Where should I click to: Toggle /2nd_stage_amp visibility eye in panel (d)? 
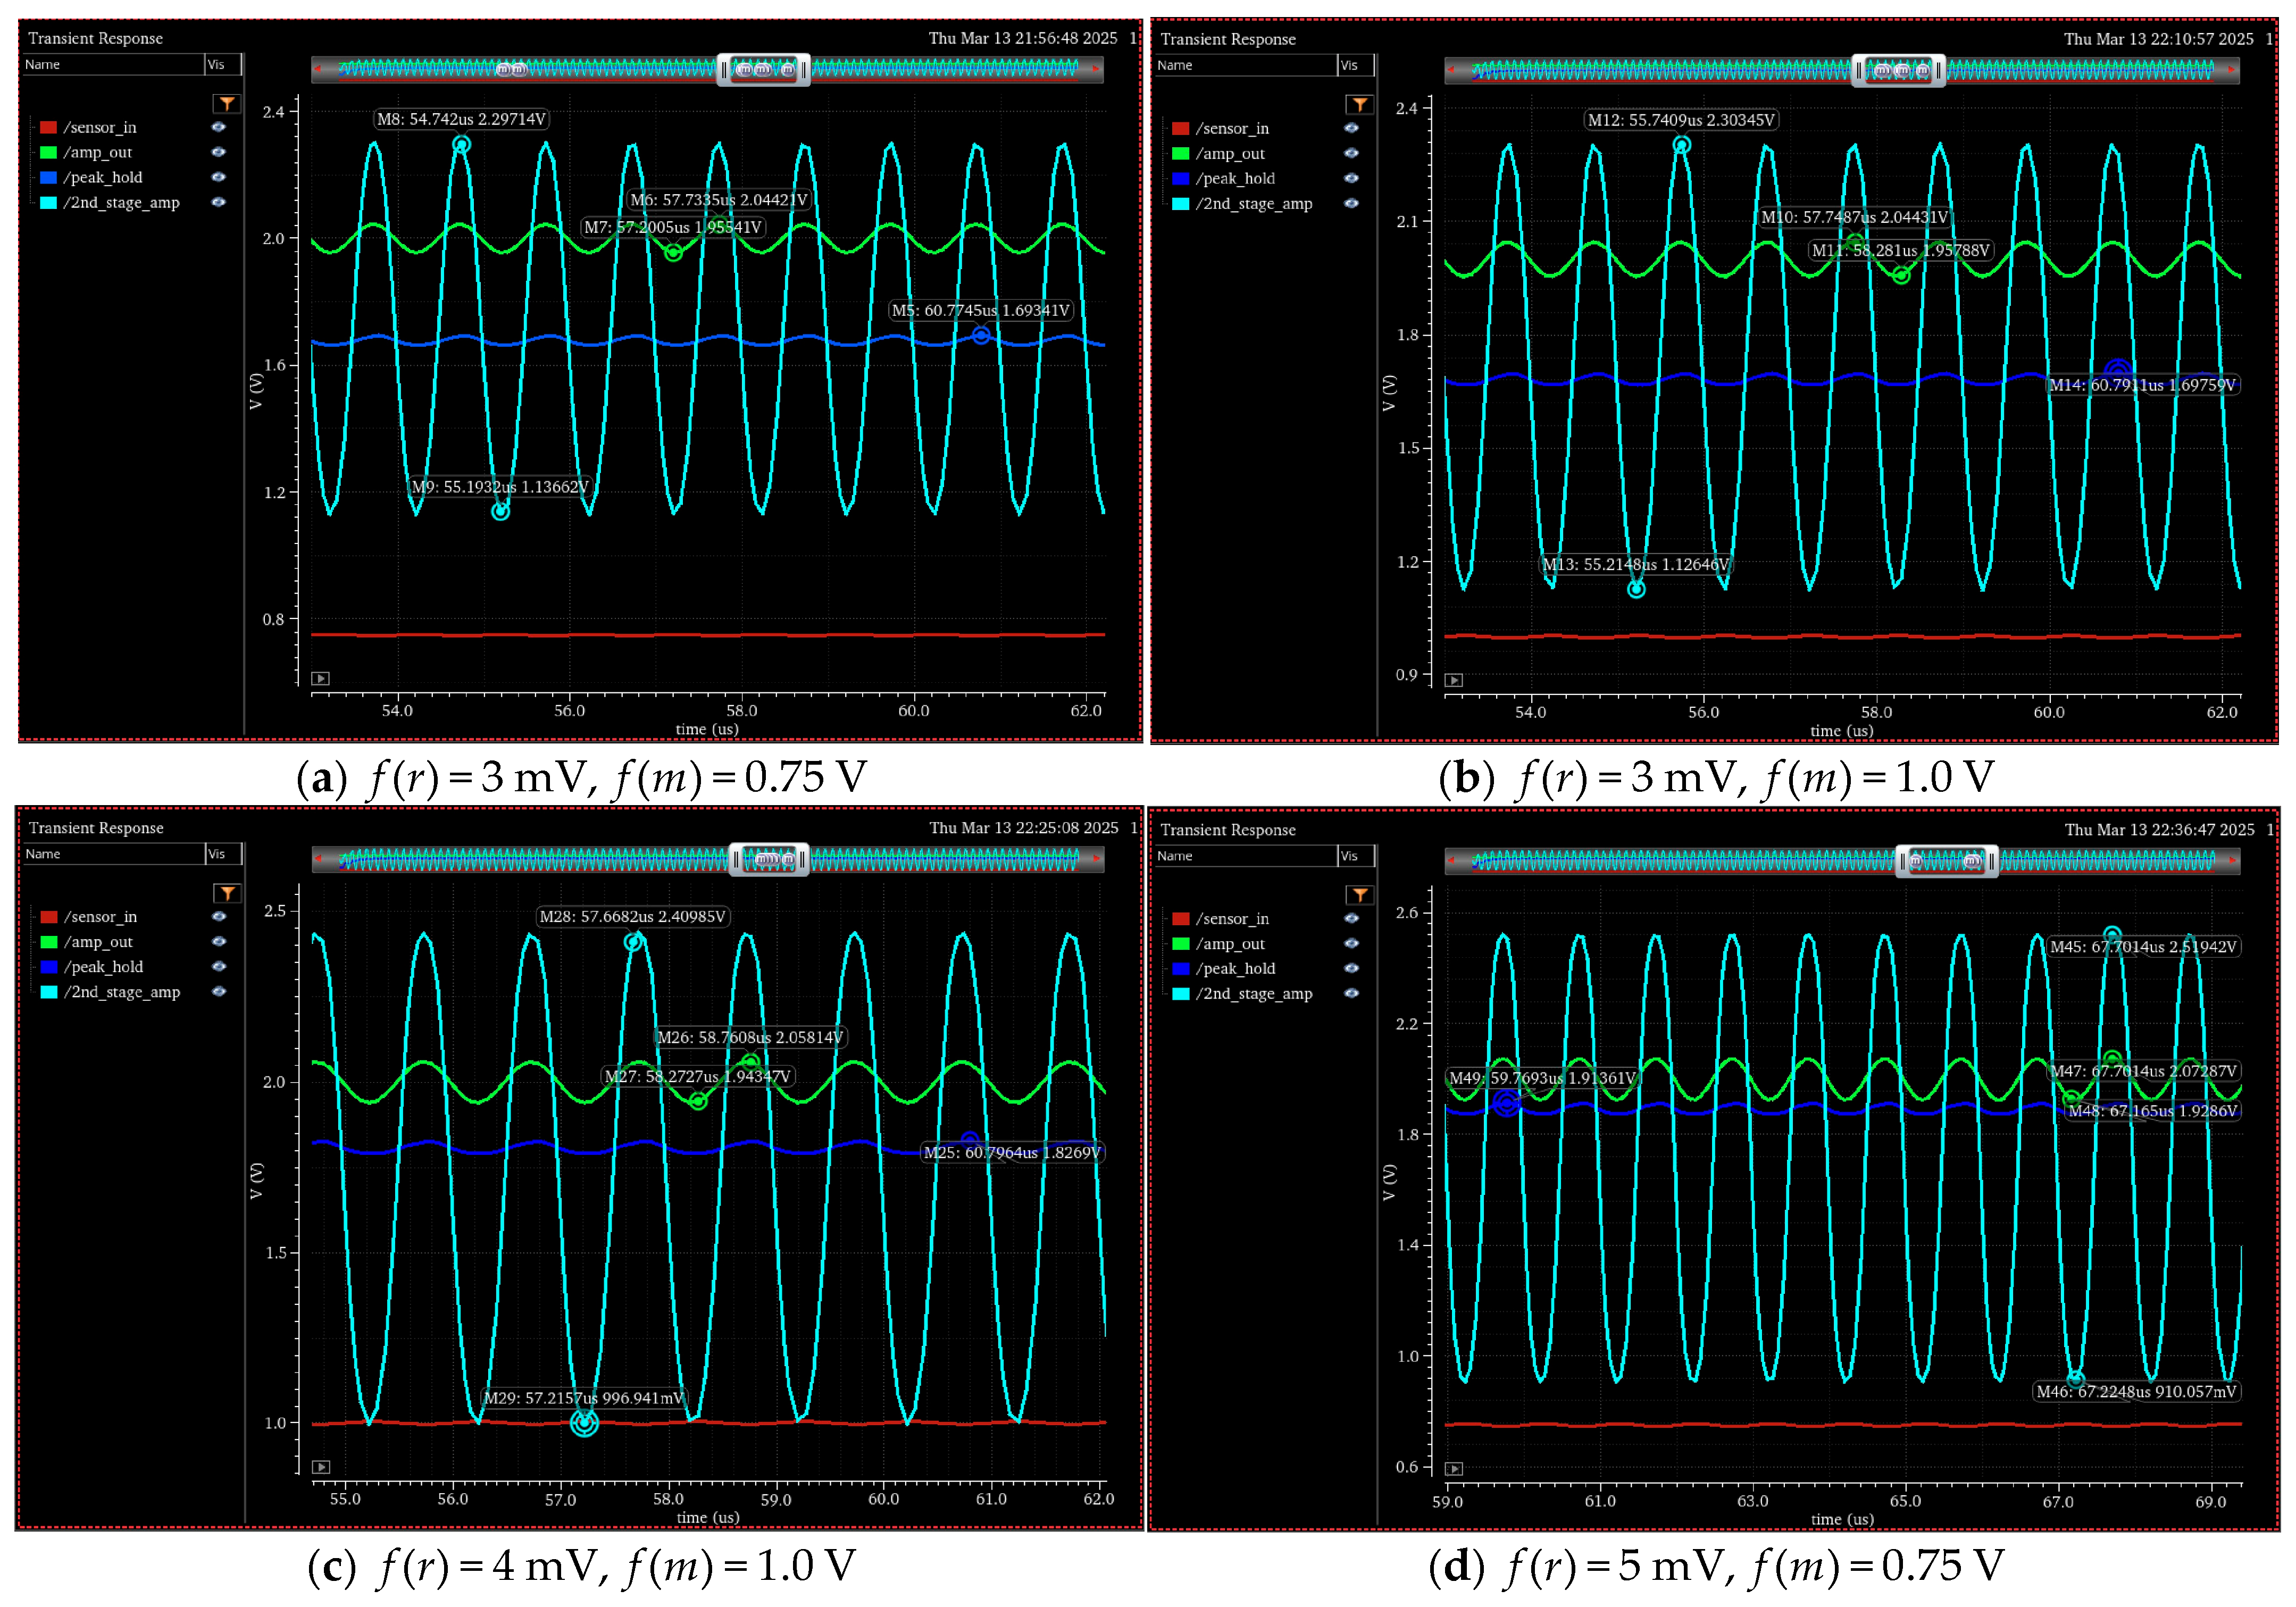click(x=1352, y=993)
